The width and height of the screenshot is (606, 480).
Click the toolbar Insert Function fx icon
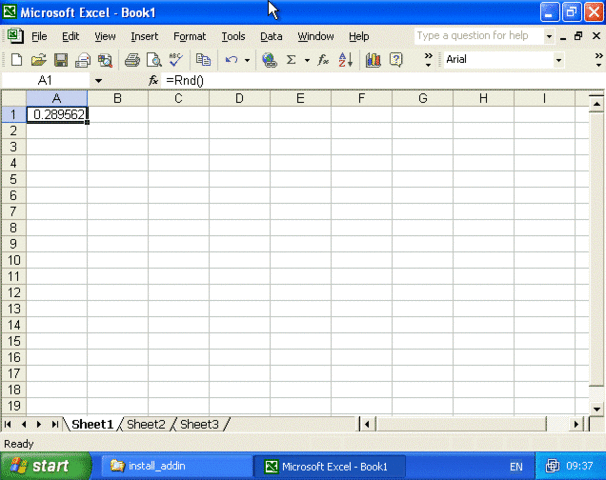pyautogui.click(x=323, y=60)
